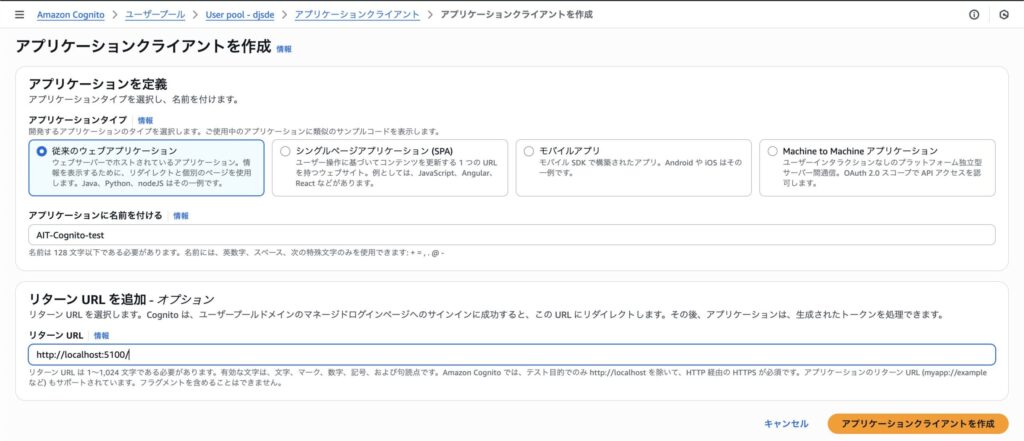Open the hamburger navigation menu
Screen dimensions: 1024x441
tap(20, 14)
